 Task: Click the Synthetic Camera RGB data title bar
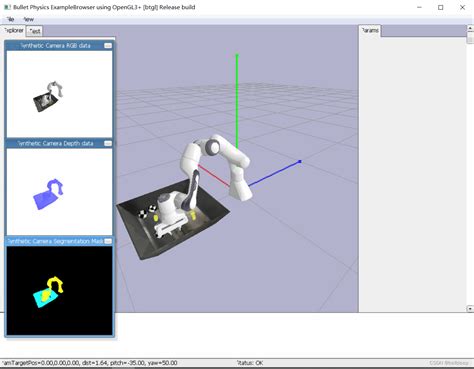[x=55, y=45]
